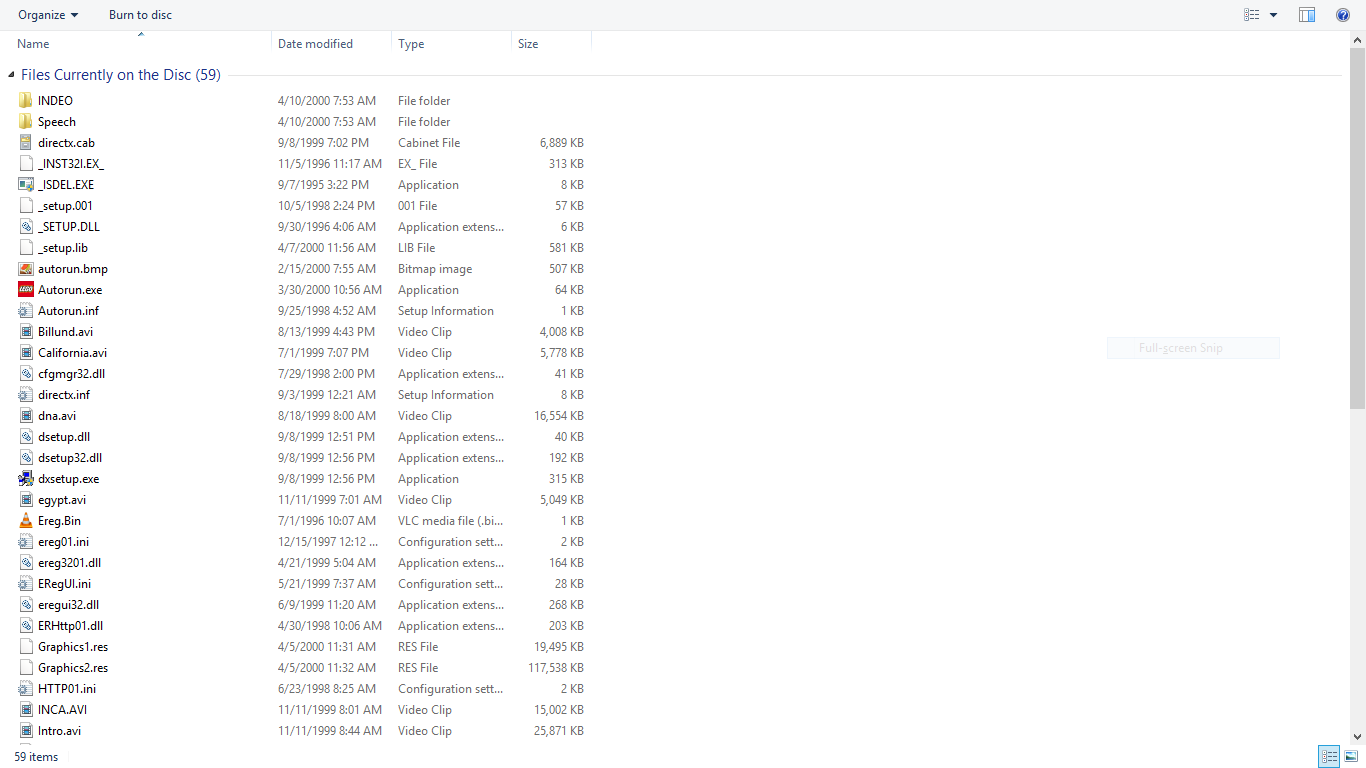Show the preview pane
This screenshot has width=1366, height=768.
tap(1307, 15)
